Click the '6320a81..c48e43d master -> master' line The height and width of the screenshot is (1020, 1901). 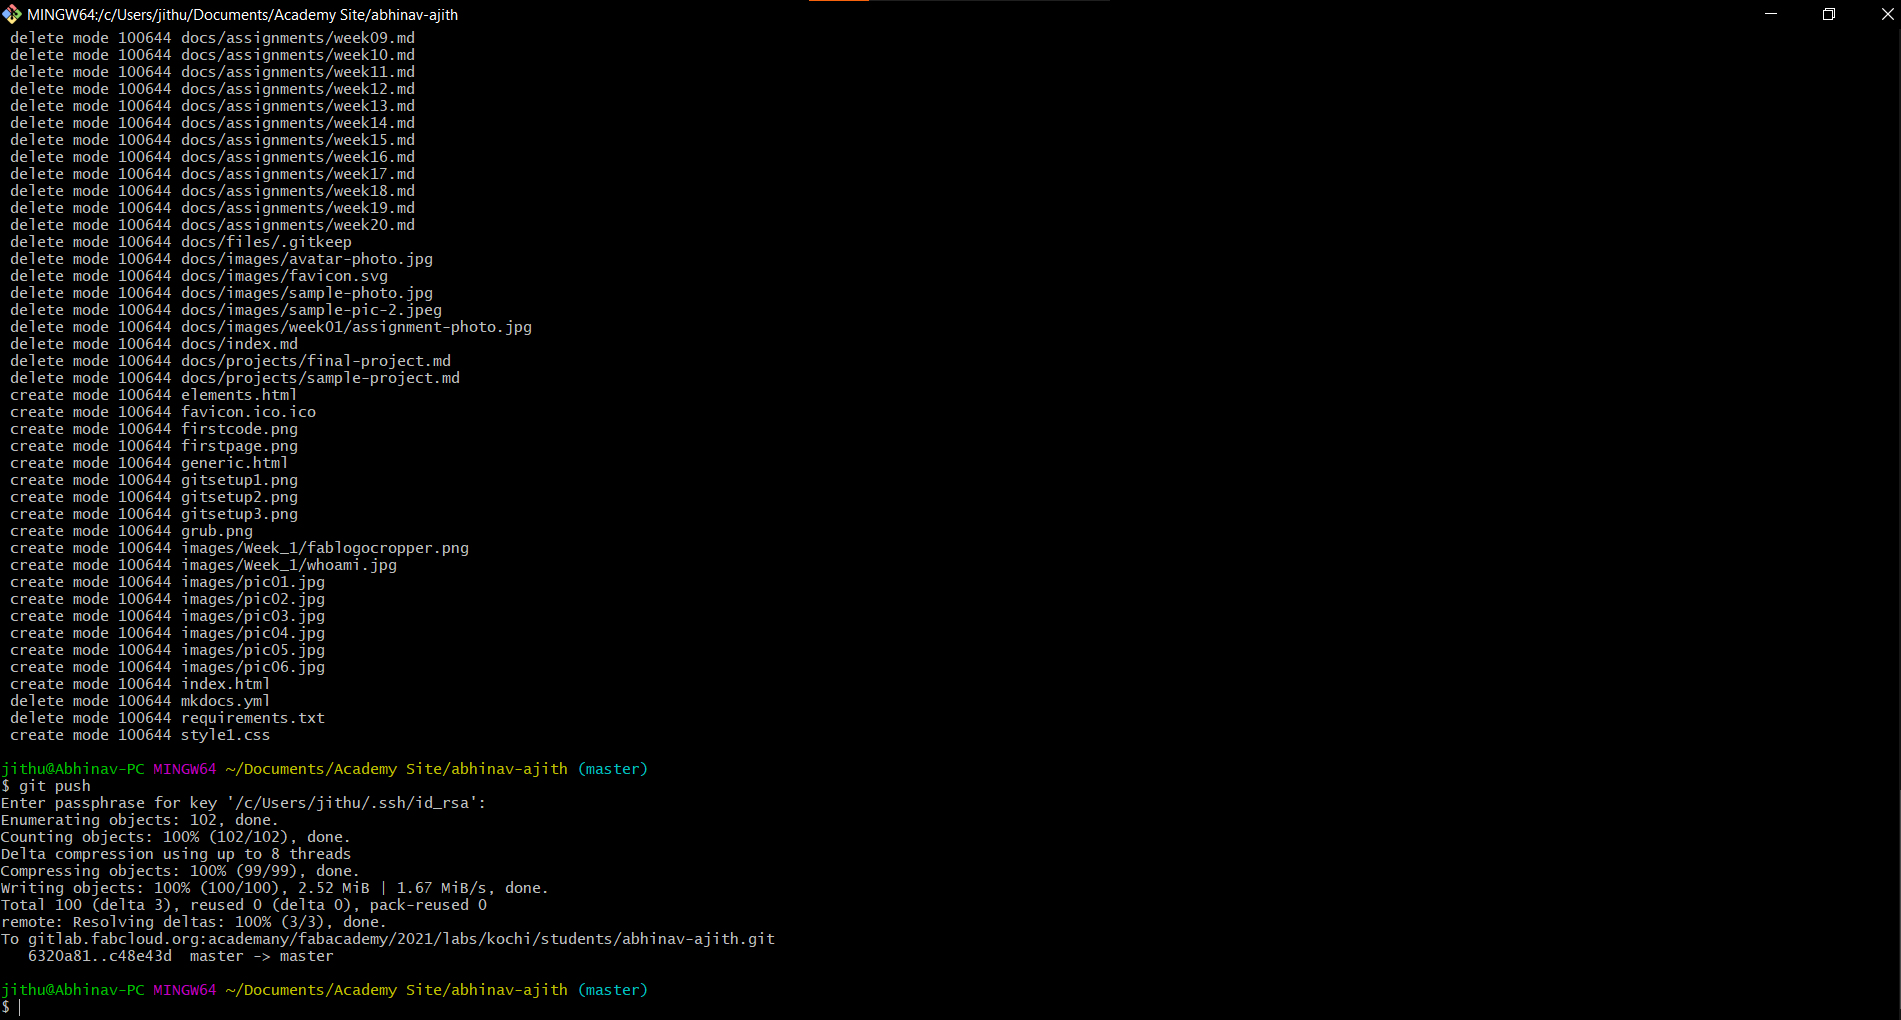181,956
